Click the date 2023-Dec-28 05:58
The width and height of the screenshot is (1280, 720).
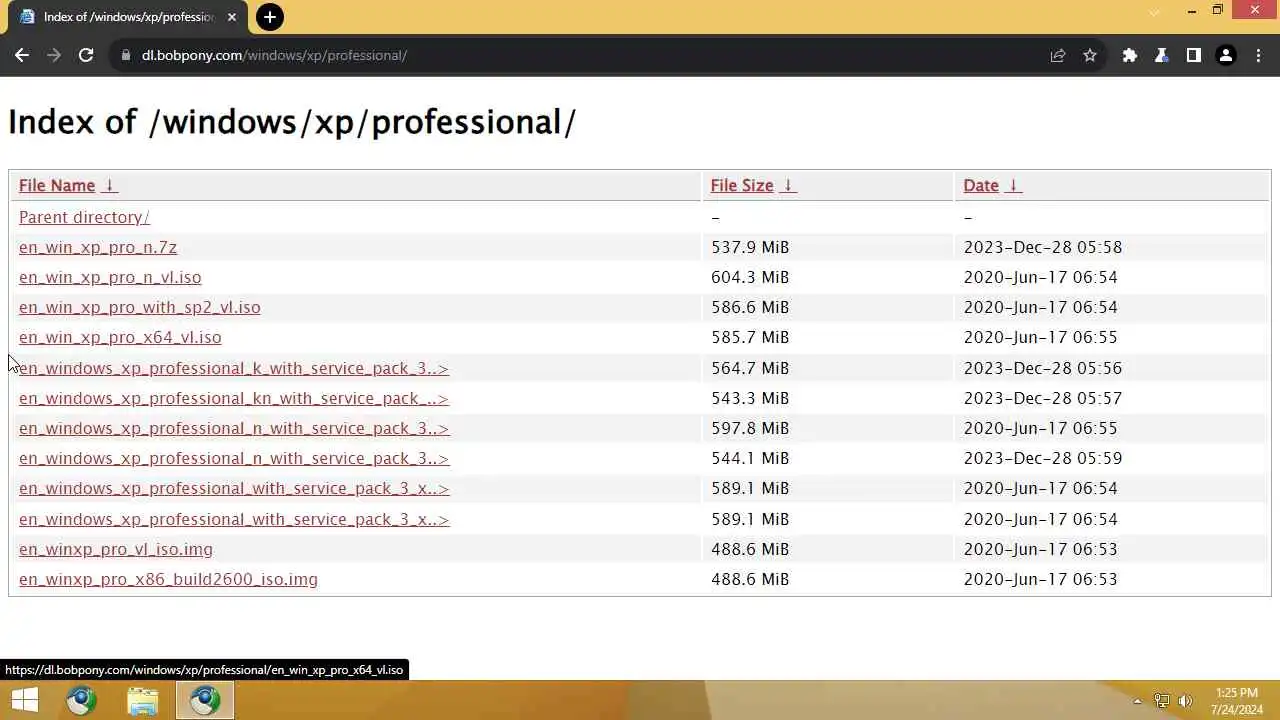[1043, 247]
